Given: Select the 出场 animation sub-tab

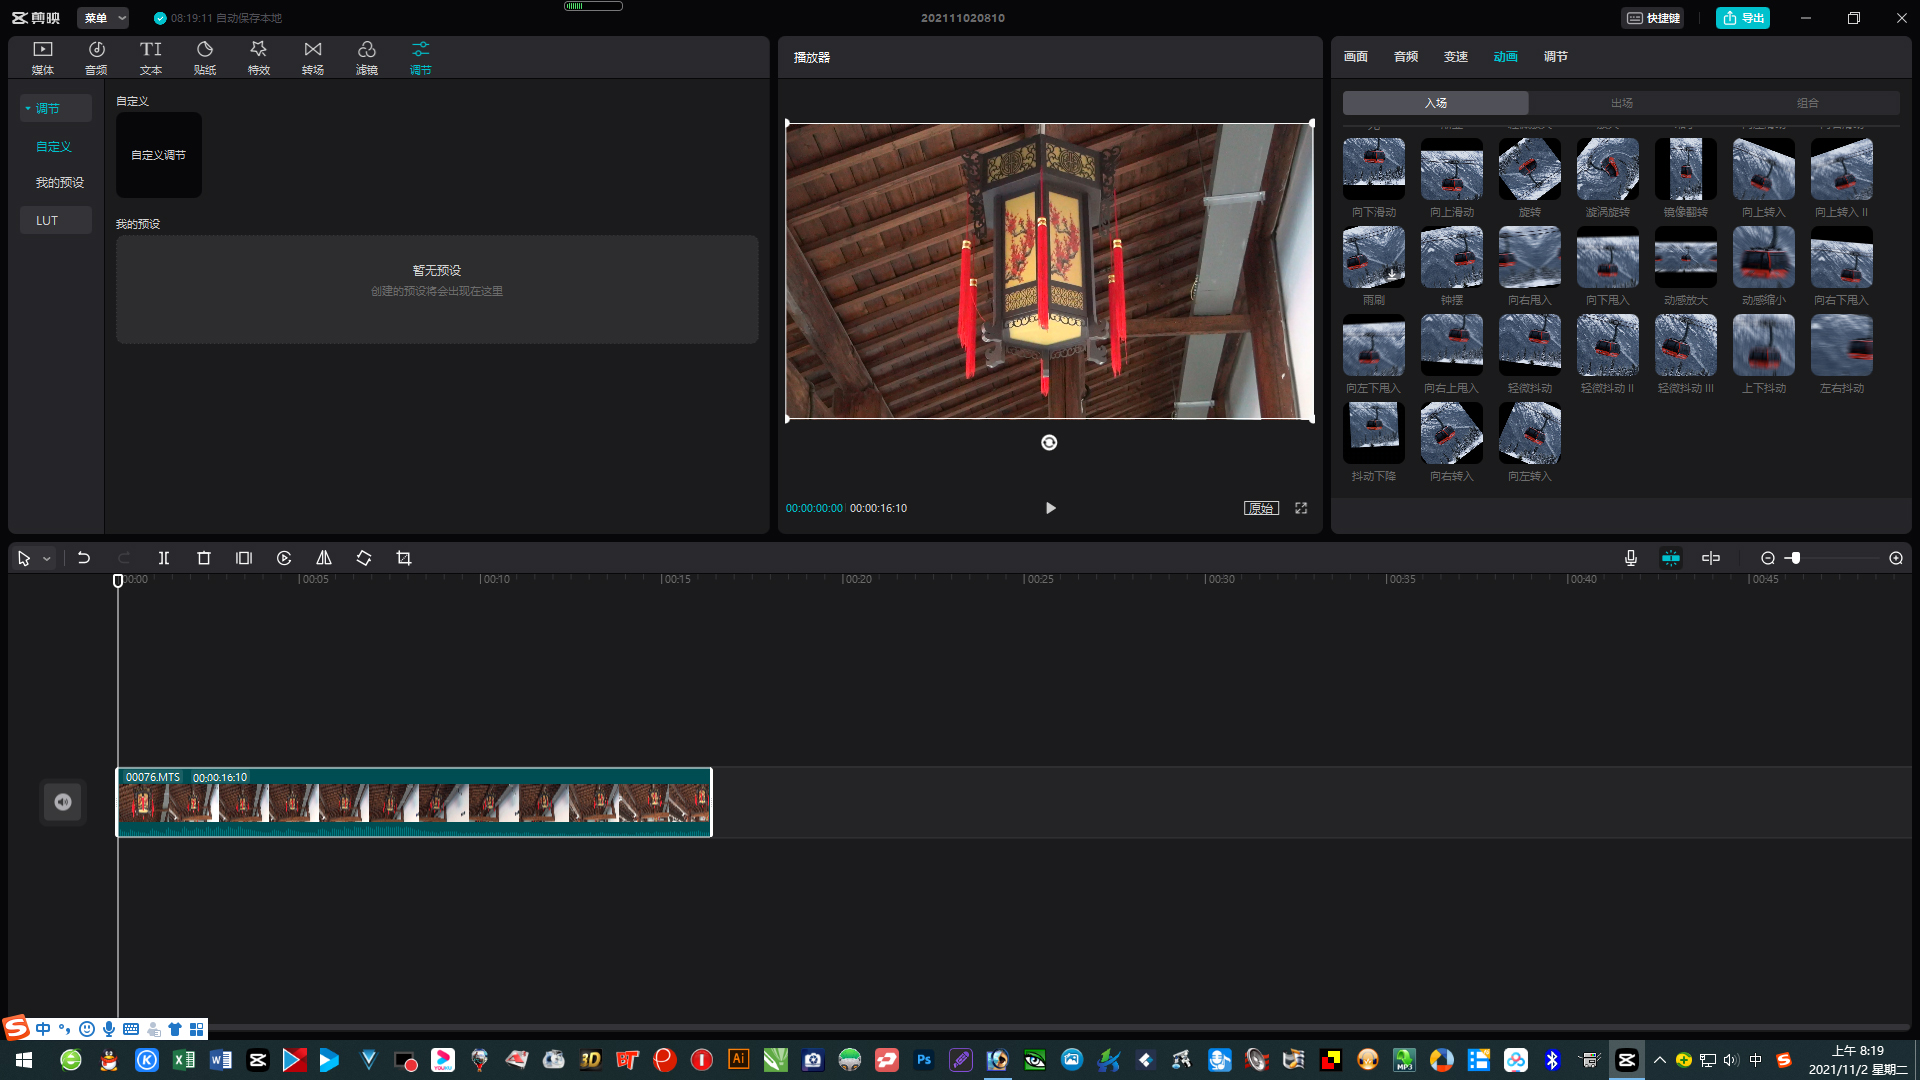Looking at the screenshot, I should coord(1622,103).
